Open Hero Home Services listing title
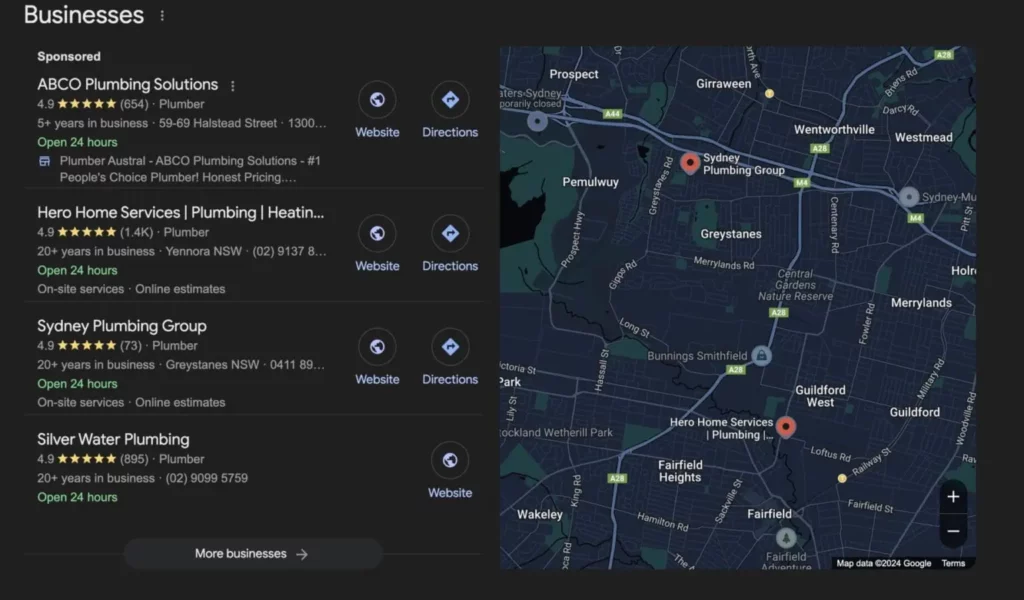The image size is (1024, 600). (x=180, y=213)
